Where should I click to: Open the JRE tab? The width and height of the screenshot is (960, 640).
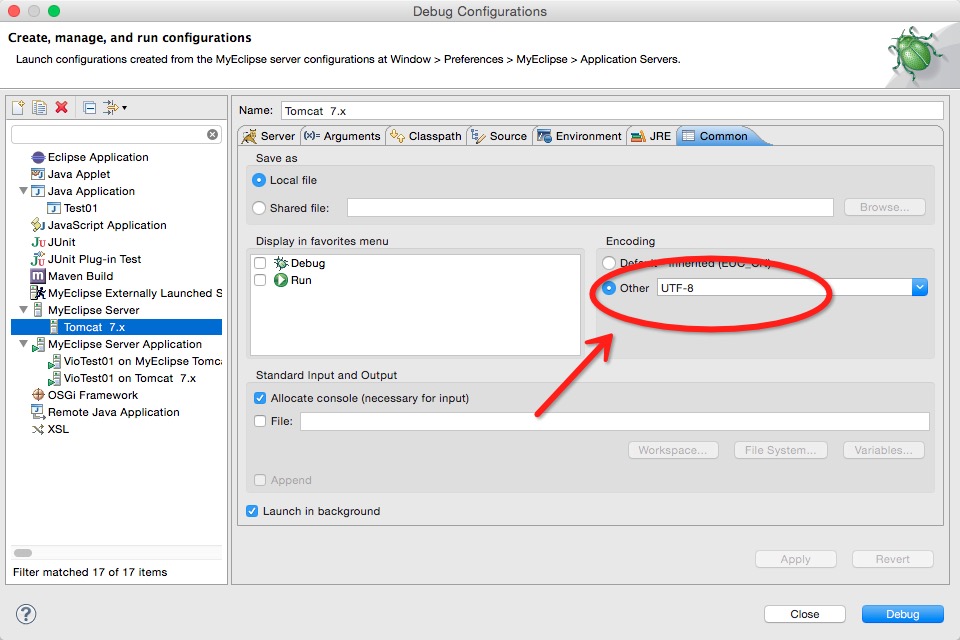point(651,136)
